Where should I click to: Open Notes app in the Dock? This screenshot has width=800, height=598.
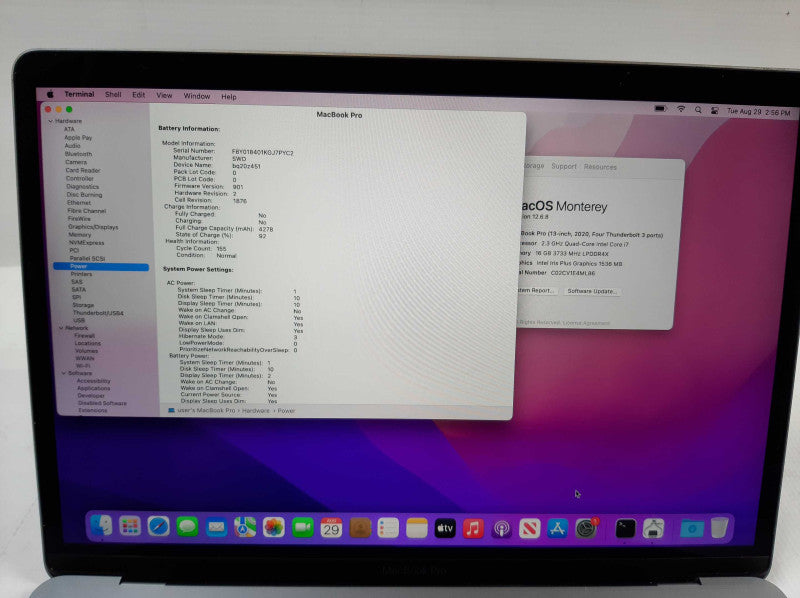[x=416, y=528]
